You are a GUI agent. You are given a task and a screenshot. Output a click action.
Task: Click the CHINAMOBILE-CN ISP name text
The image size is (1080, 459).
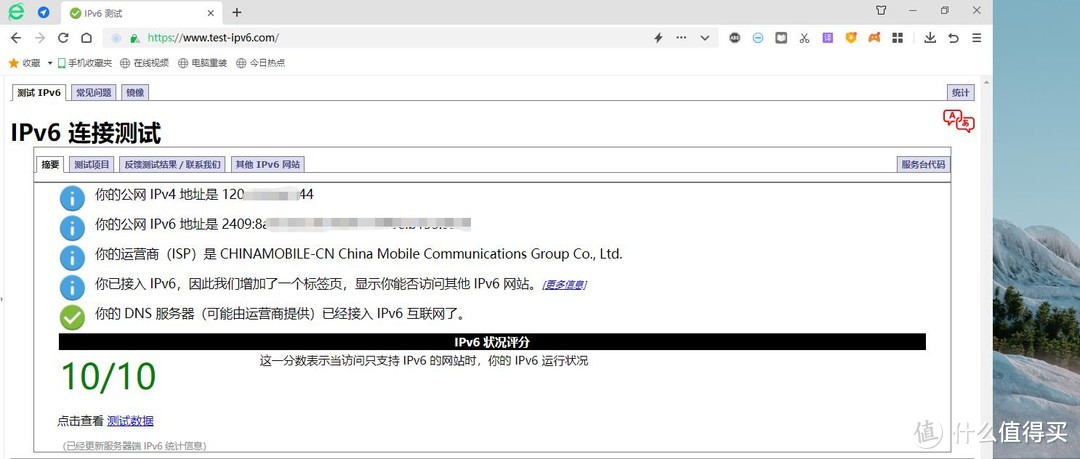pyautogui.click(x=421, y=254)
